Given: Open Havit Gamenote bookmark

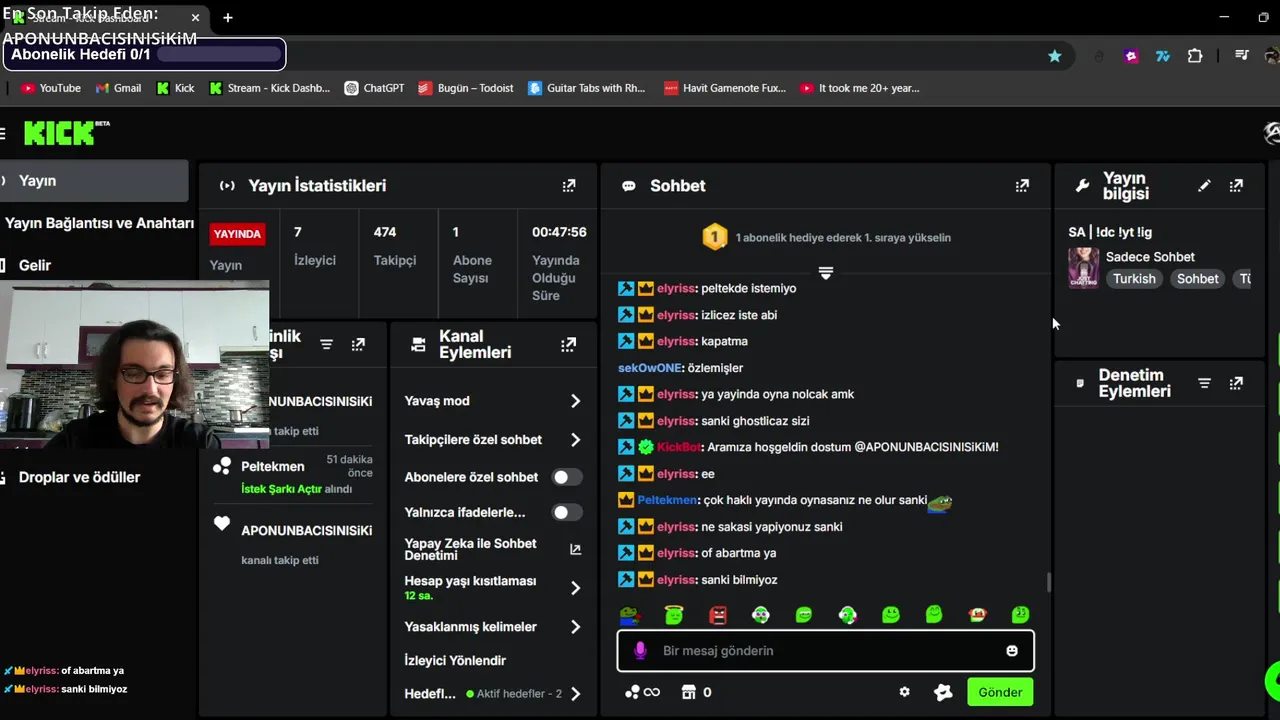Looking at the screenshot, I should tap(725, 88).
